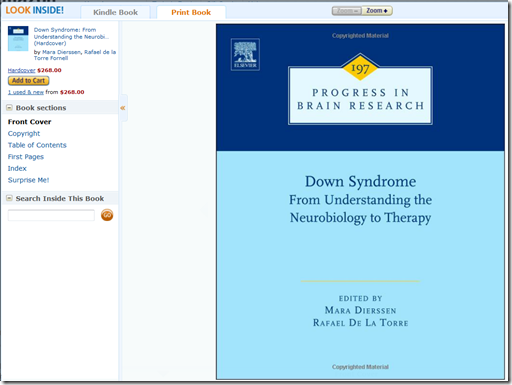Open the book cover thumbnail in sidebar

[18, 39]
